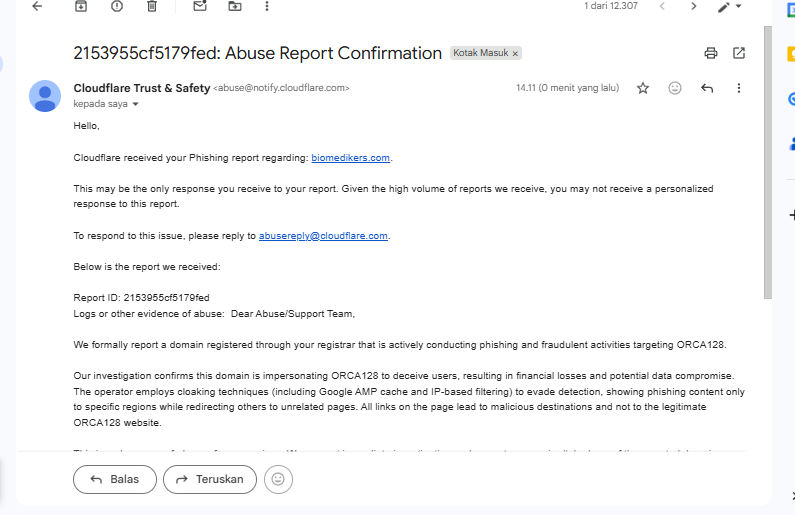
Task: Delete this email with trash icon
Action: [152, 6]
